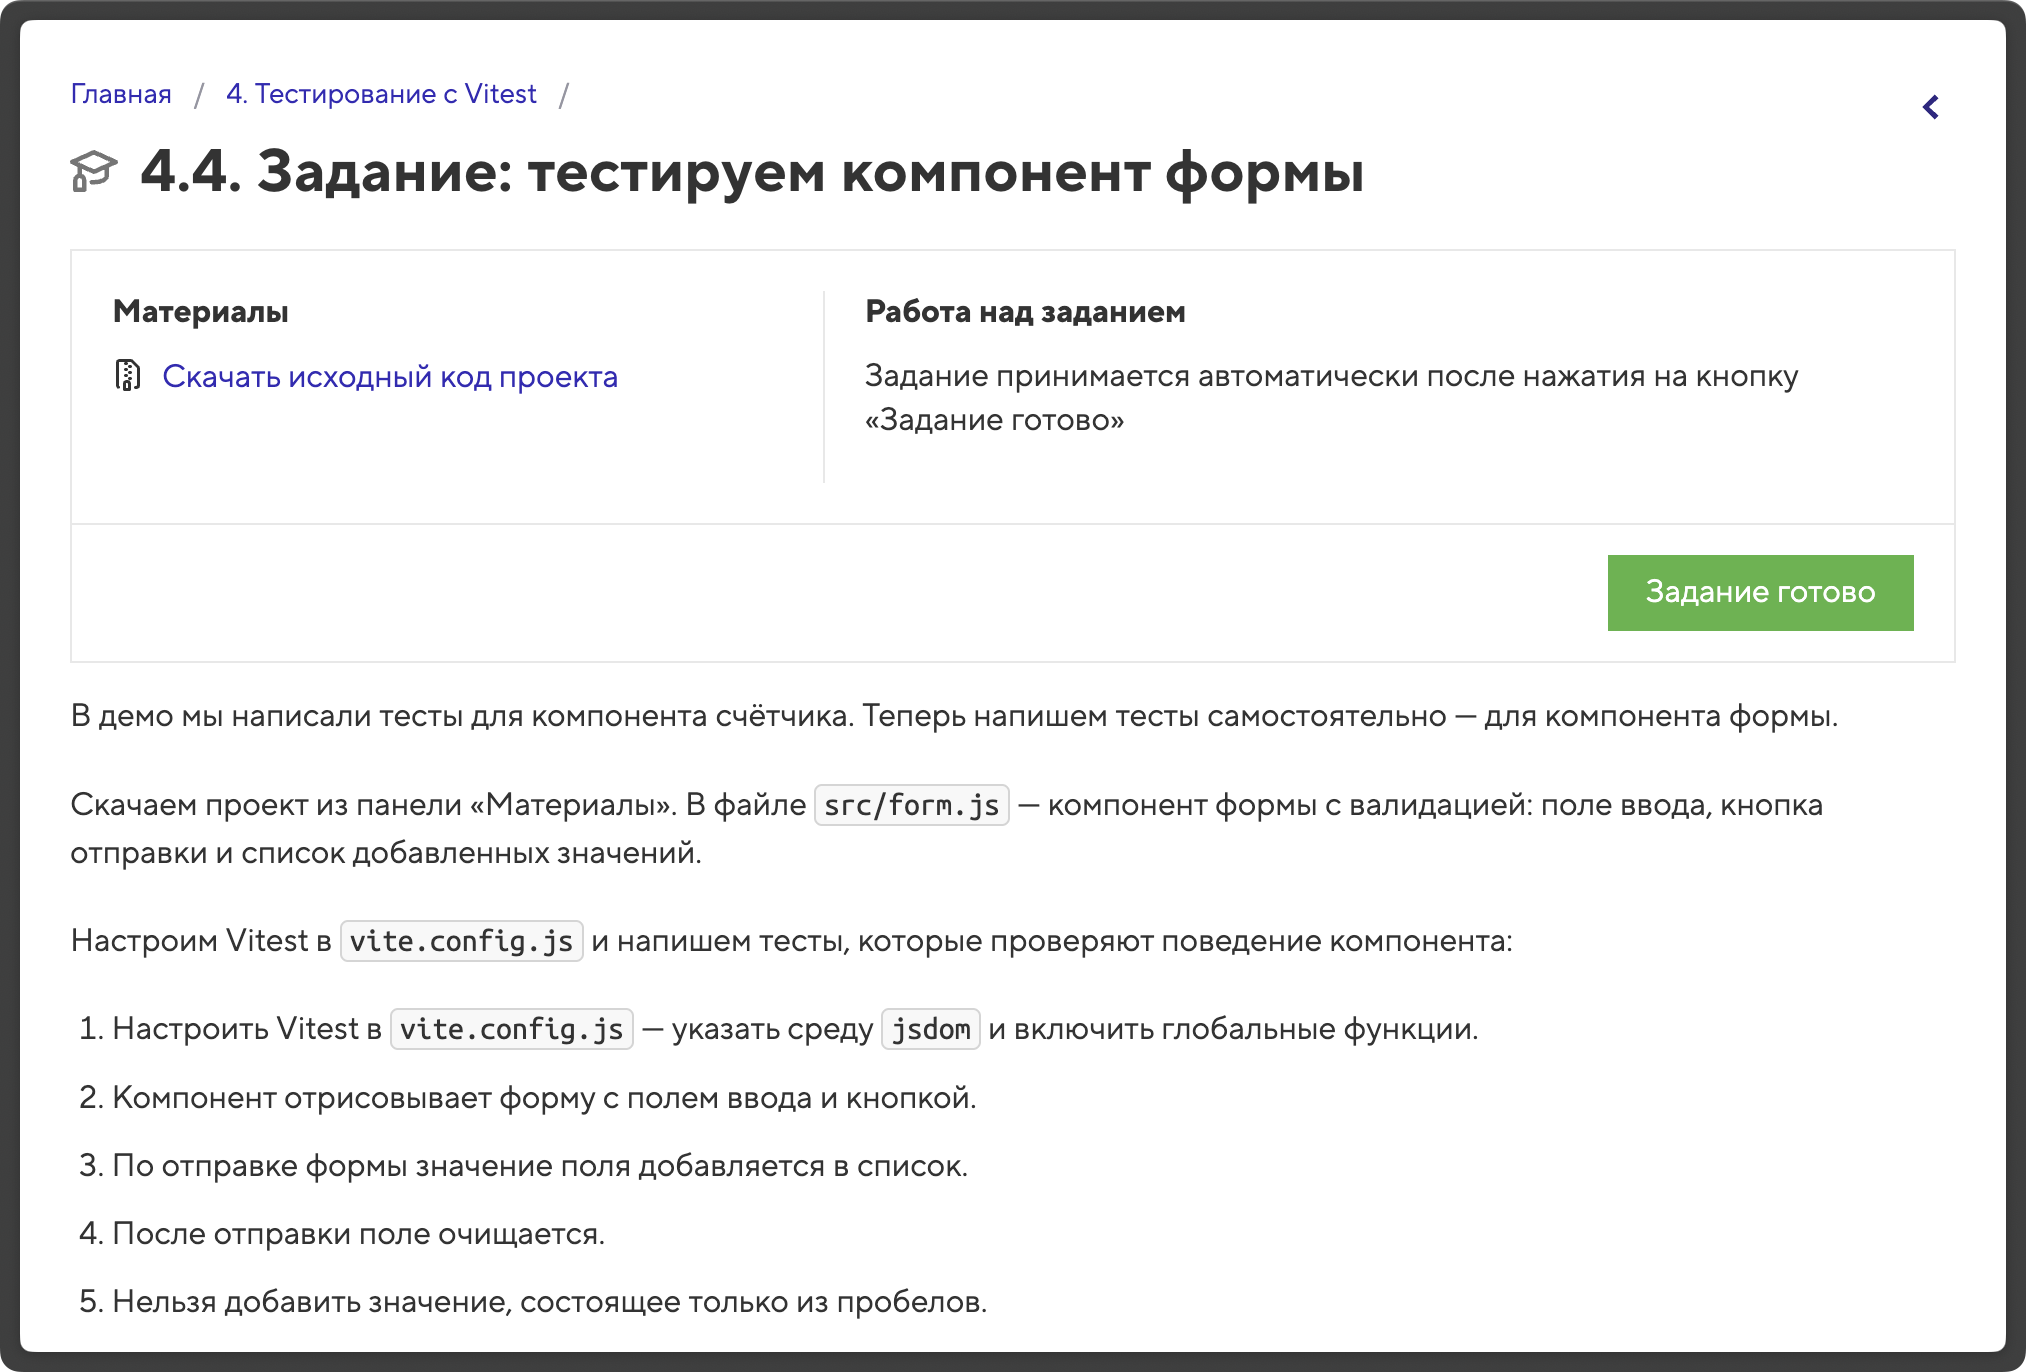Open the Главная breadcrumb link
This screenshot has height=1372, width=2026.
point(120,93)
